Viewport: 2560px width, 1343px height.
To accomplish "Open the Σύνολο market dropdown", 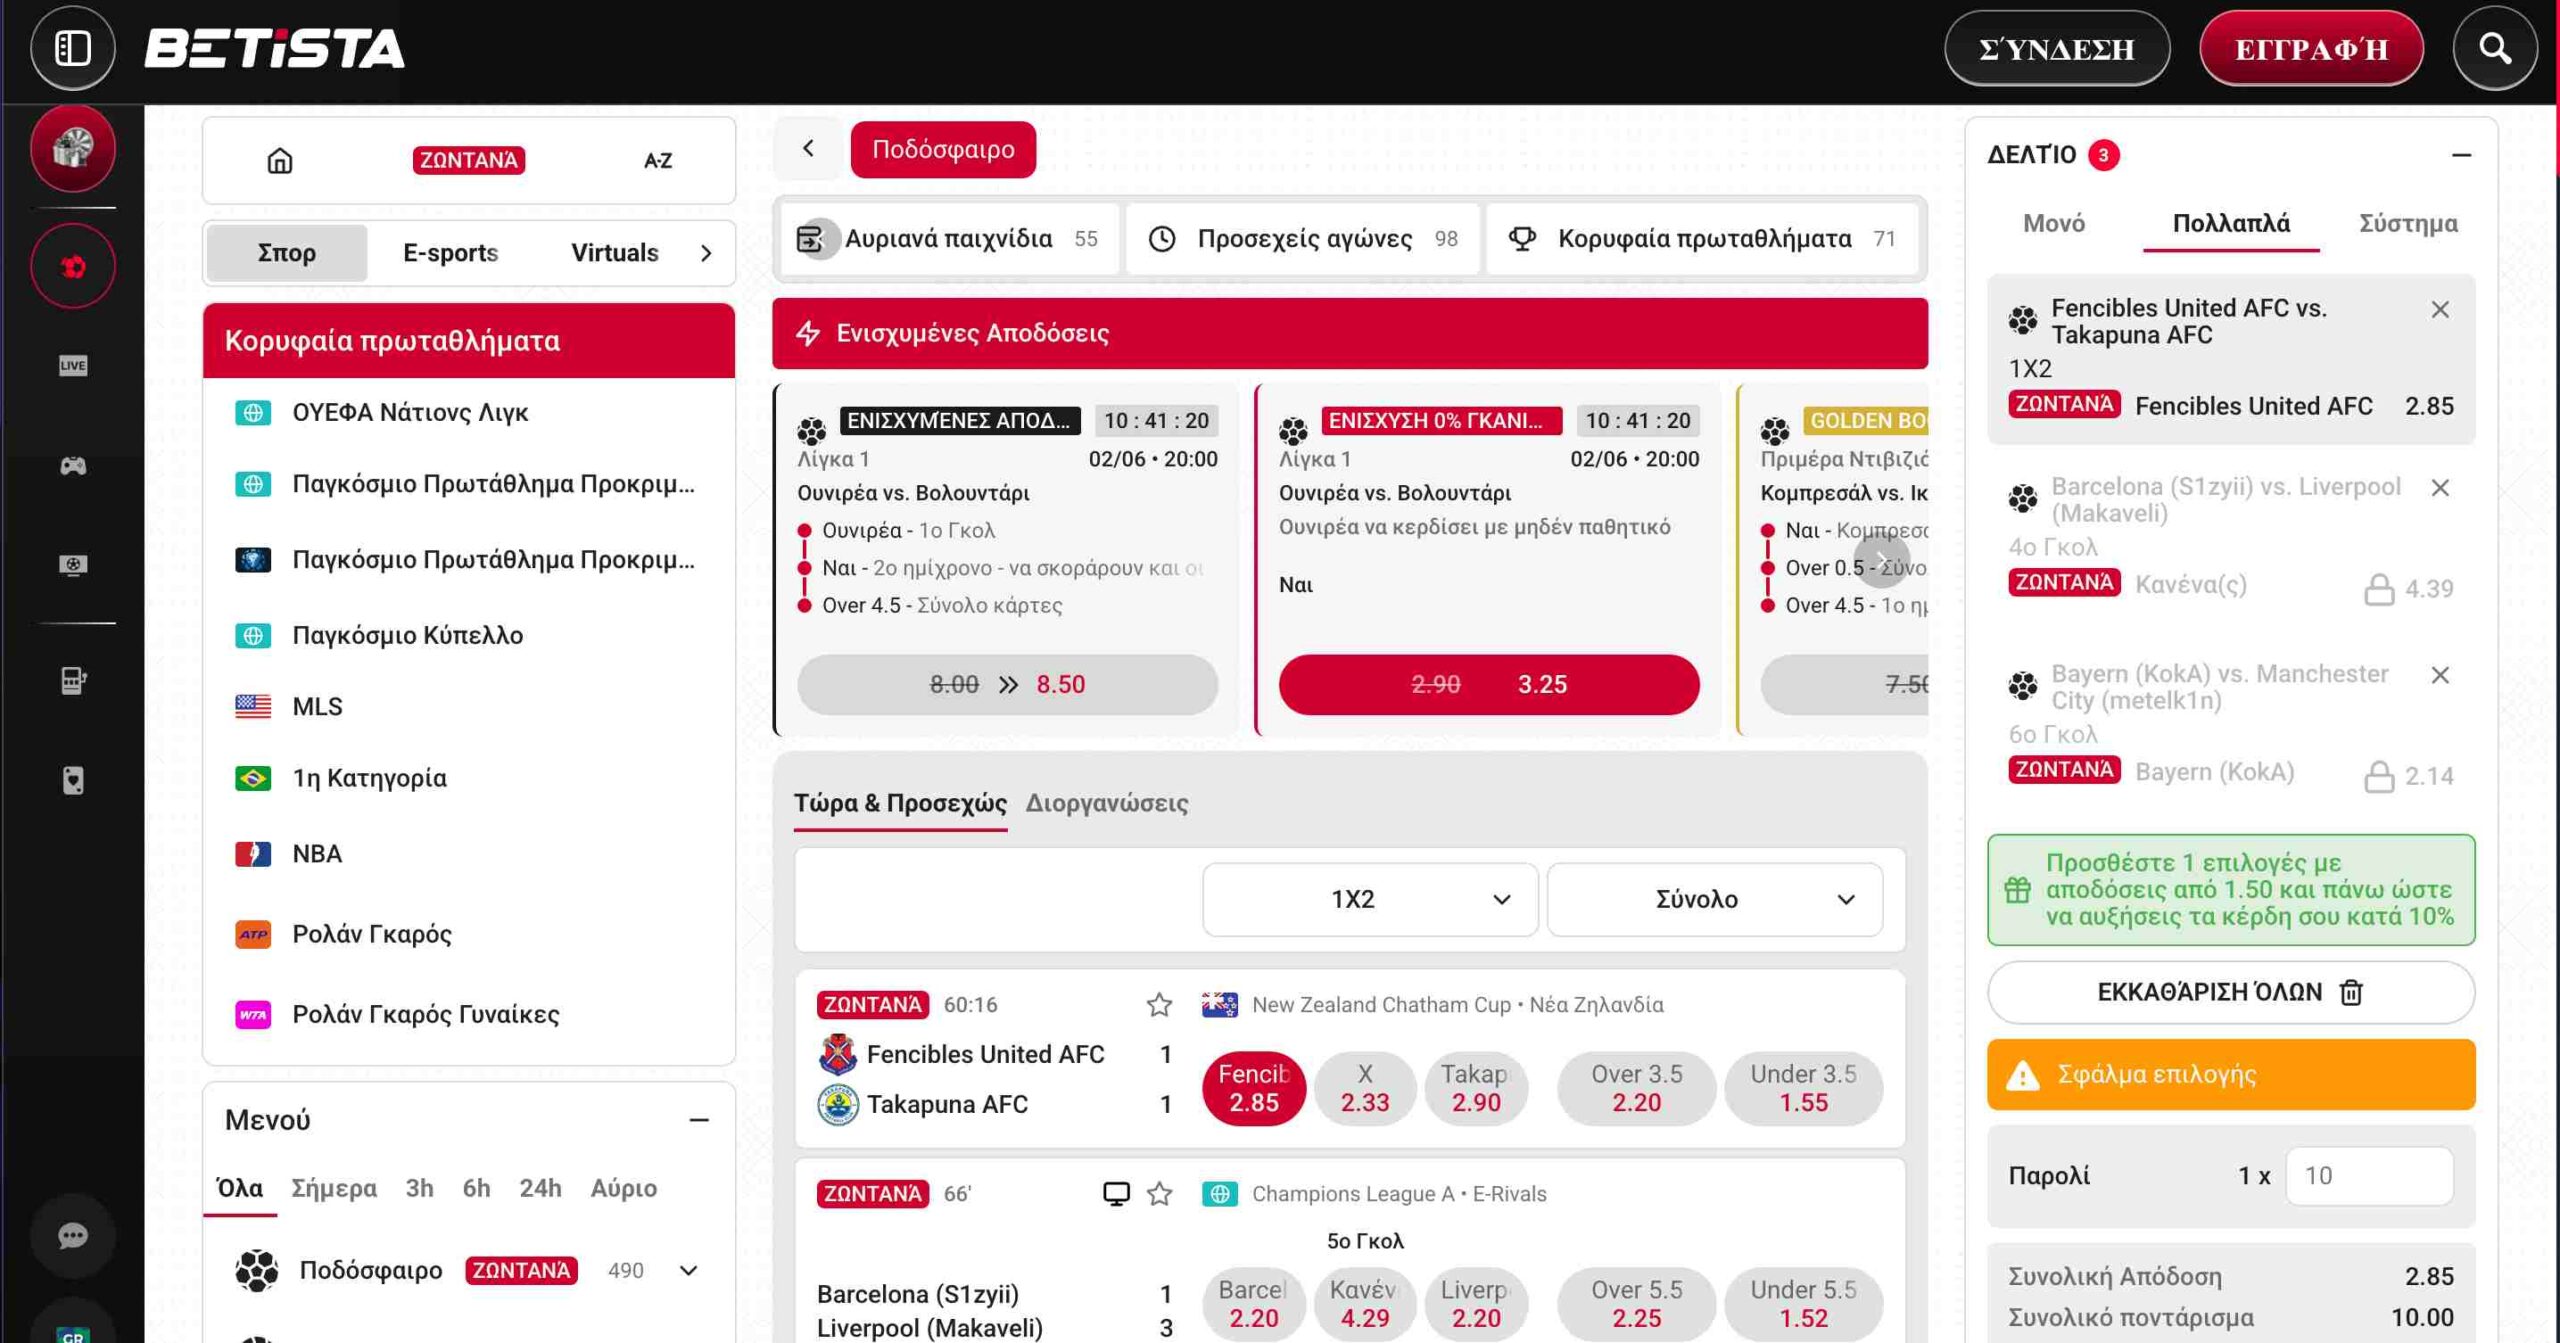I will coord(1714,899).
